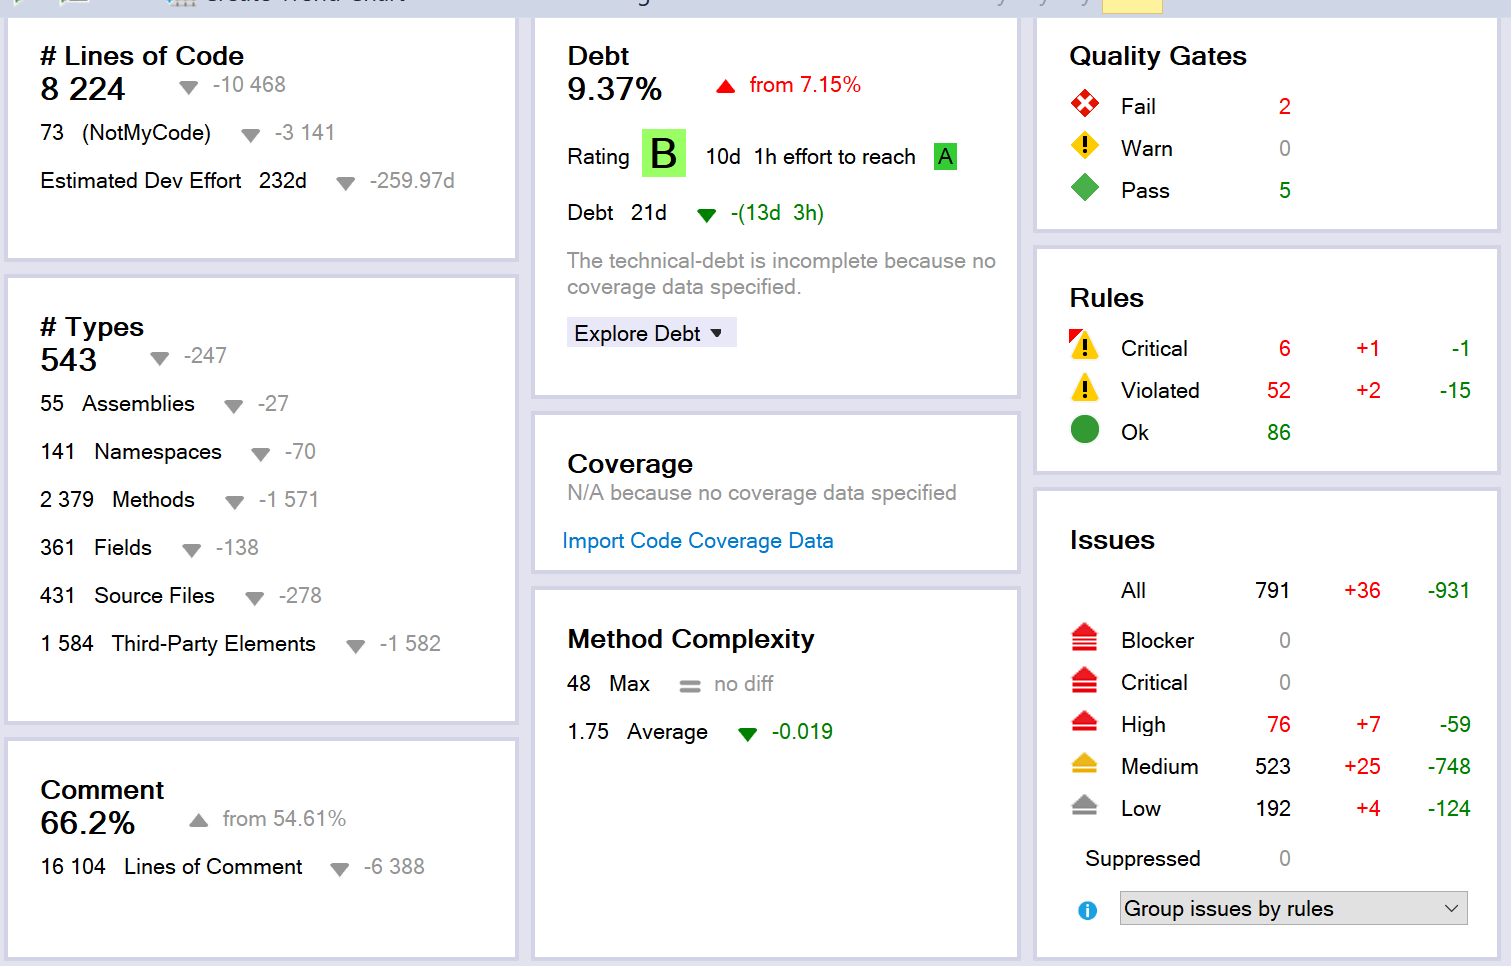The width and height of the screenshot is (1511, 966).
Task: Click the equals icon beside Max complexity
Action: coord(690,686)
